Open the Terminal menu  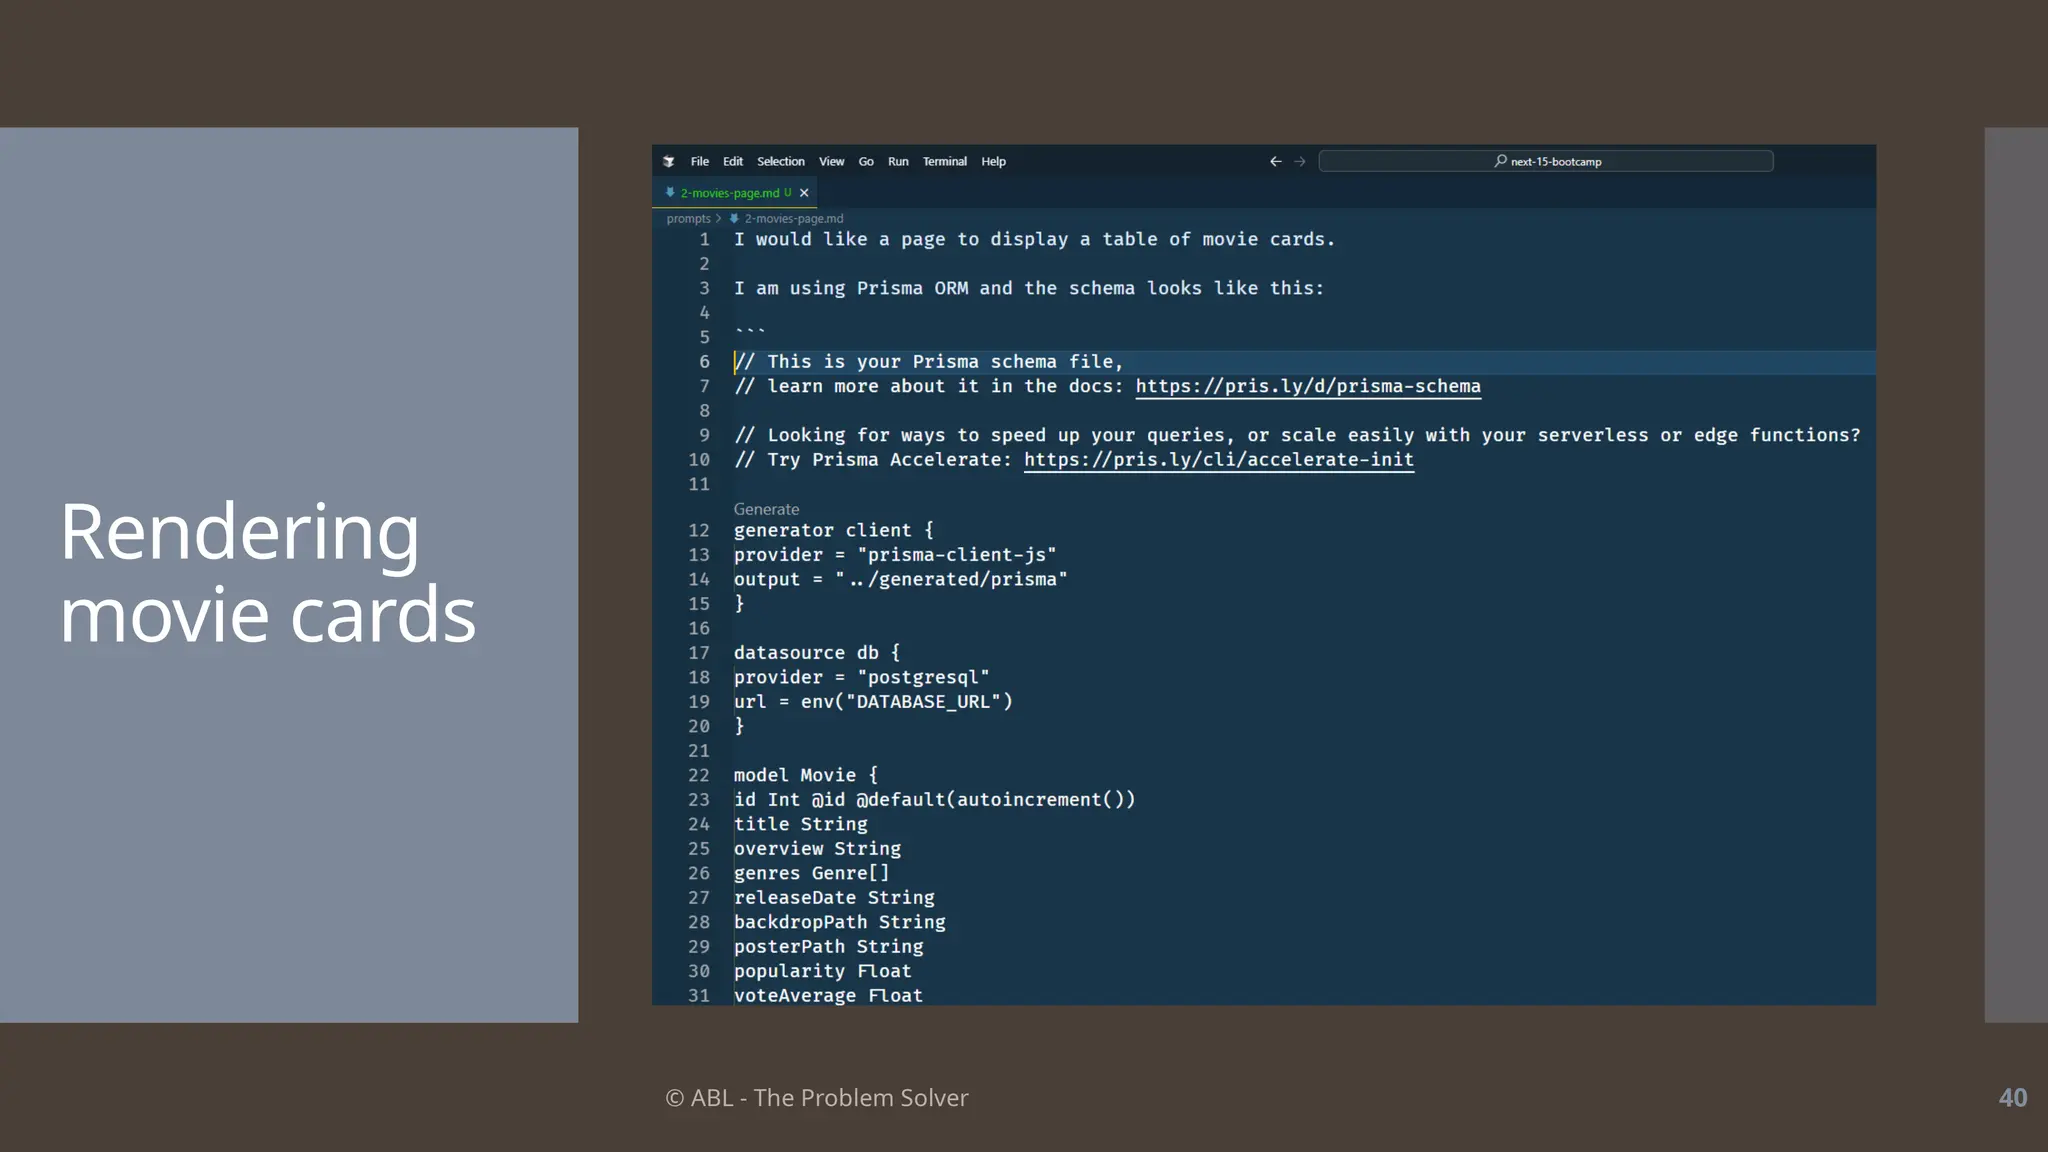(944, 161)
